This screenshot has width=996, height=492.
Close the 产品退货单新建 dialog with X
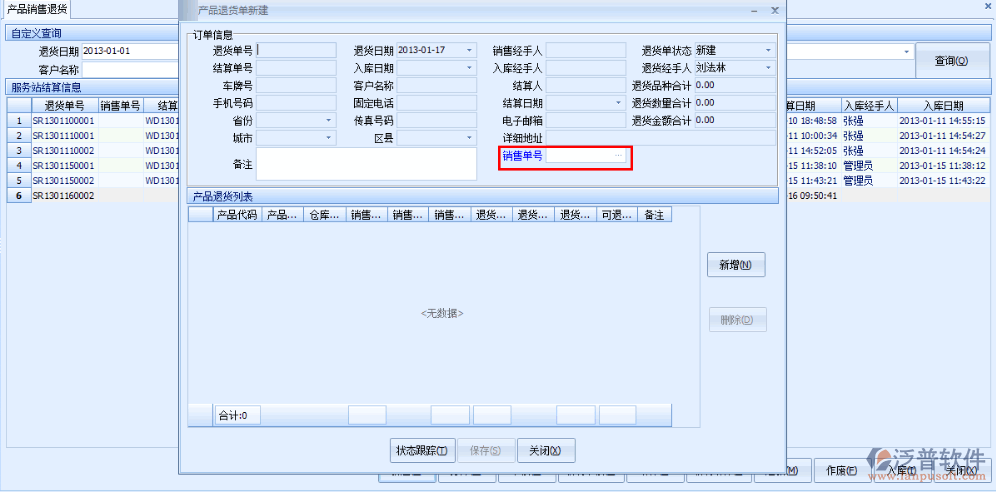coord(774,11)
